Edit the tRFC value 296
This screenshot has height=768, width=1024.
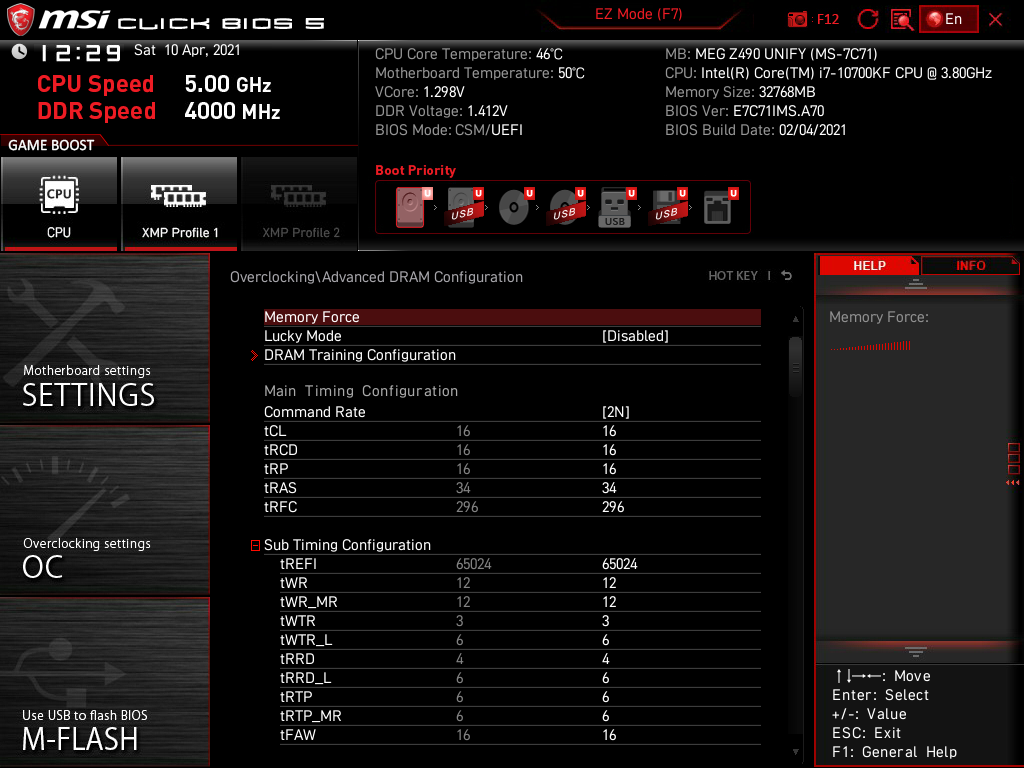coord(613,507)
